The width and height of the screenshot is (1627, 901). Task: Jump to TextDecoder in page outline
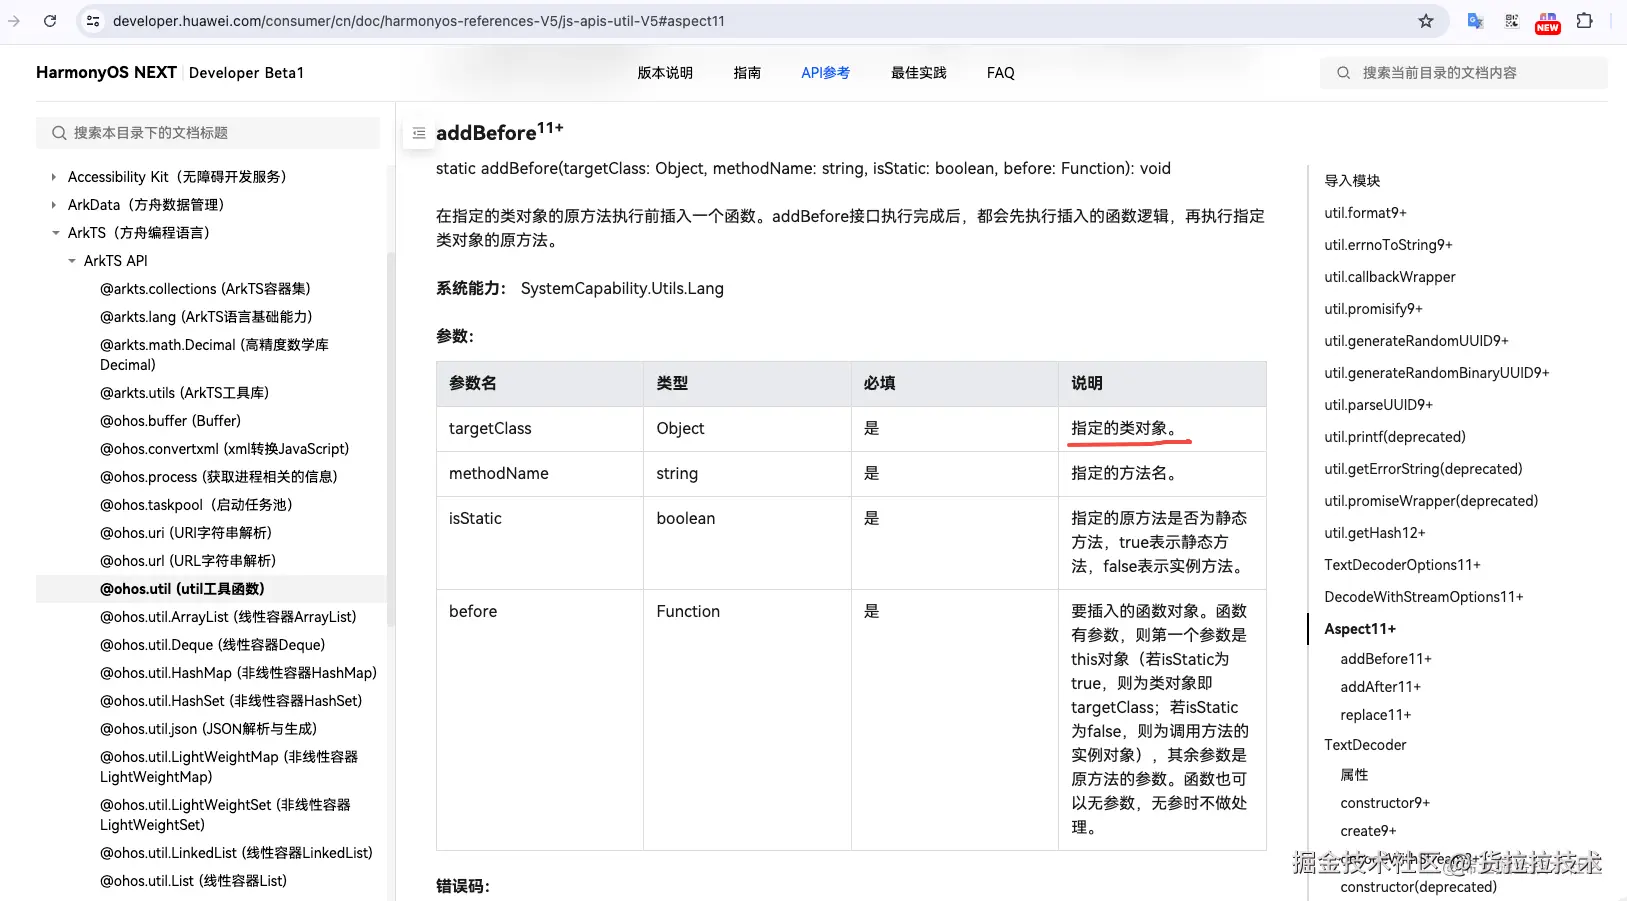tap(1365, 745)
